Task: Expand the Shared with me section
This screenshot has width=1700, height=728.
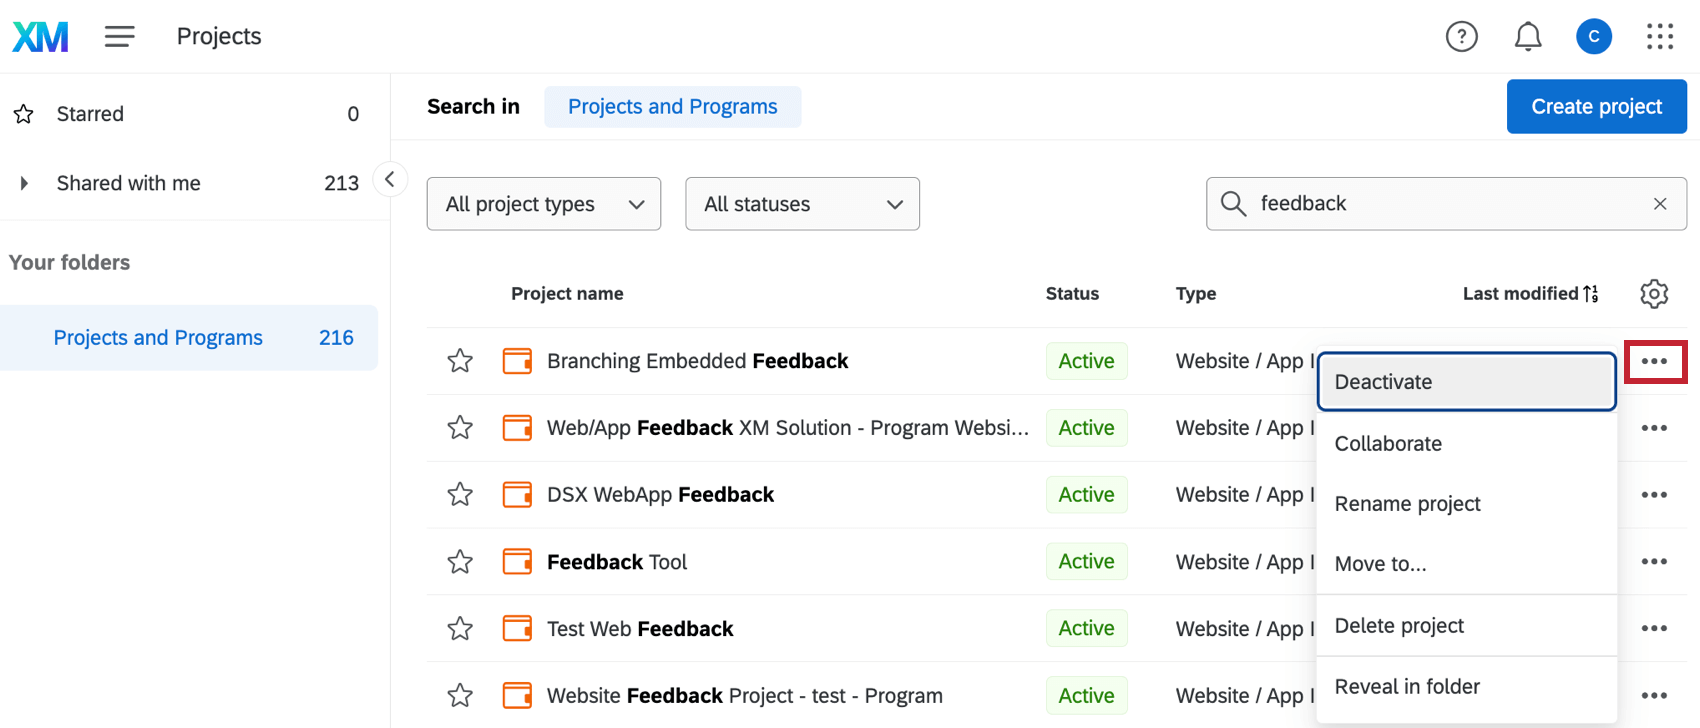Action: click(x=24, y=183)
